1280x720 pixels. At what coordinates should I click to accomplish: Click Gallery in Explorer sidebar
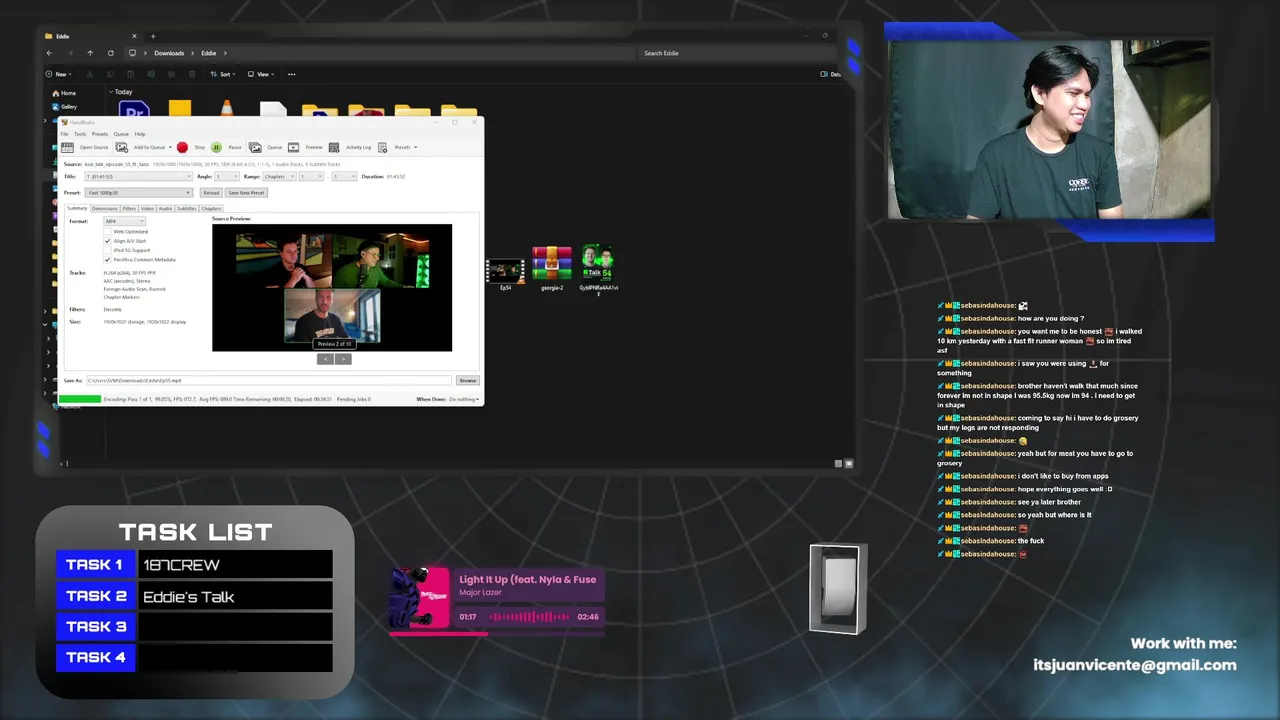pyautogui.click(x=64, y=106)
